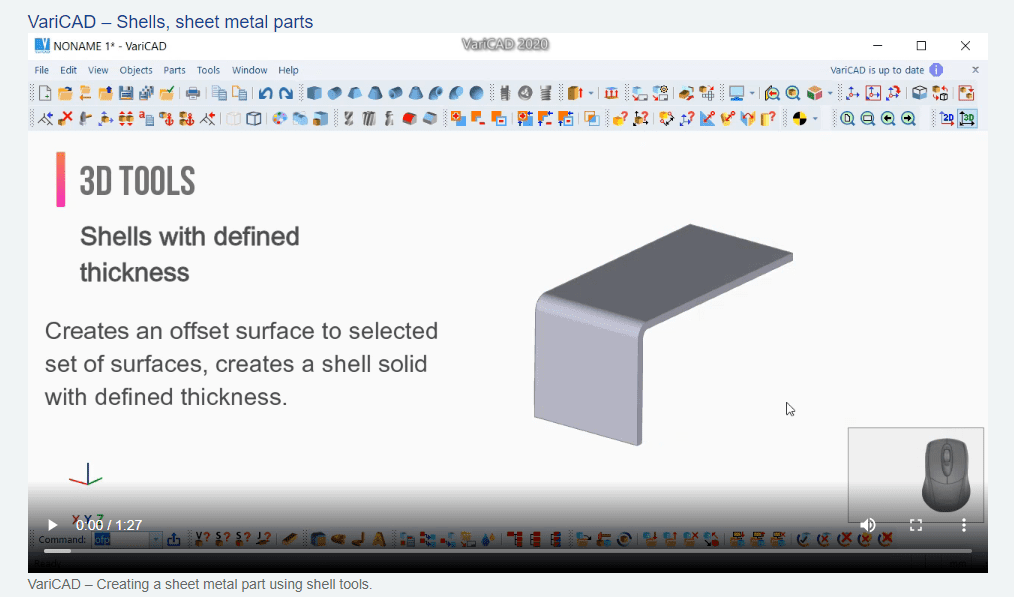Click the drill hole tool icon
The width and height of the screenshot is (1014, 597).
[x=349, y=118]
